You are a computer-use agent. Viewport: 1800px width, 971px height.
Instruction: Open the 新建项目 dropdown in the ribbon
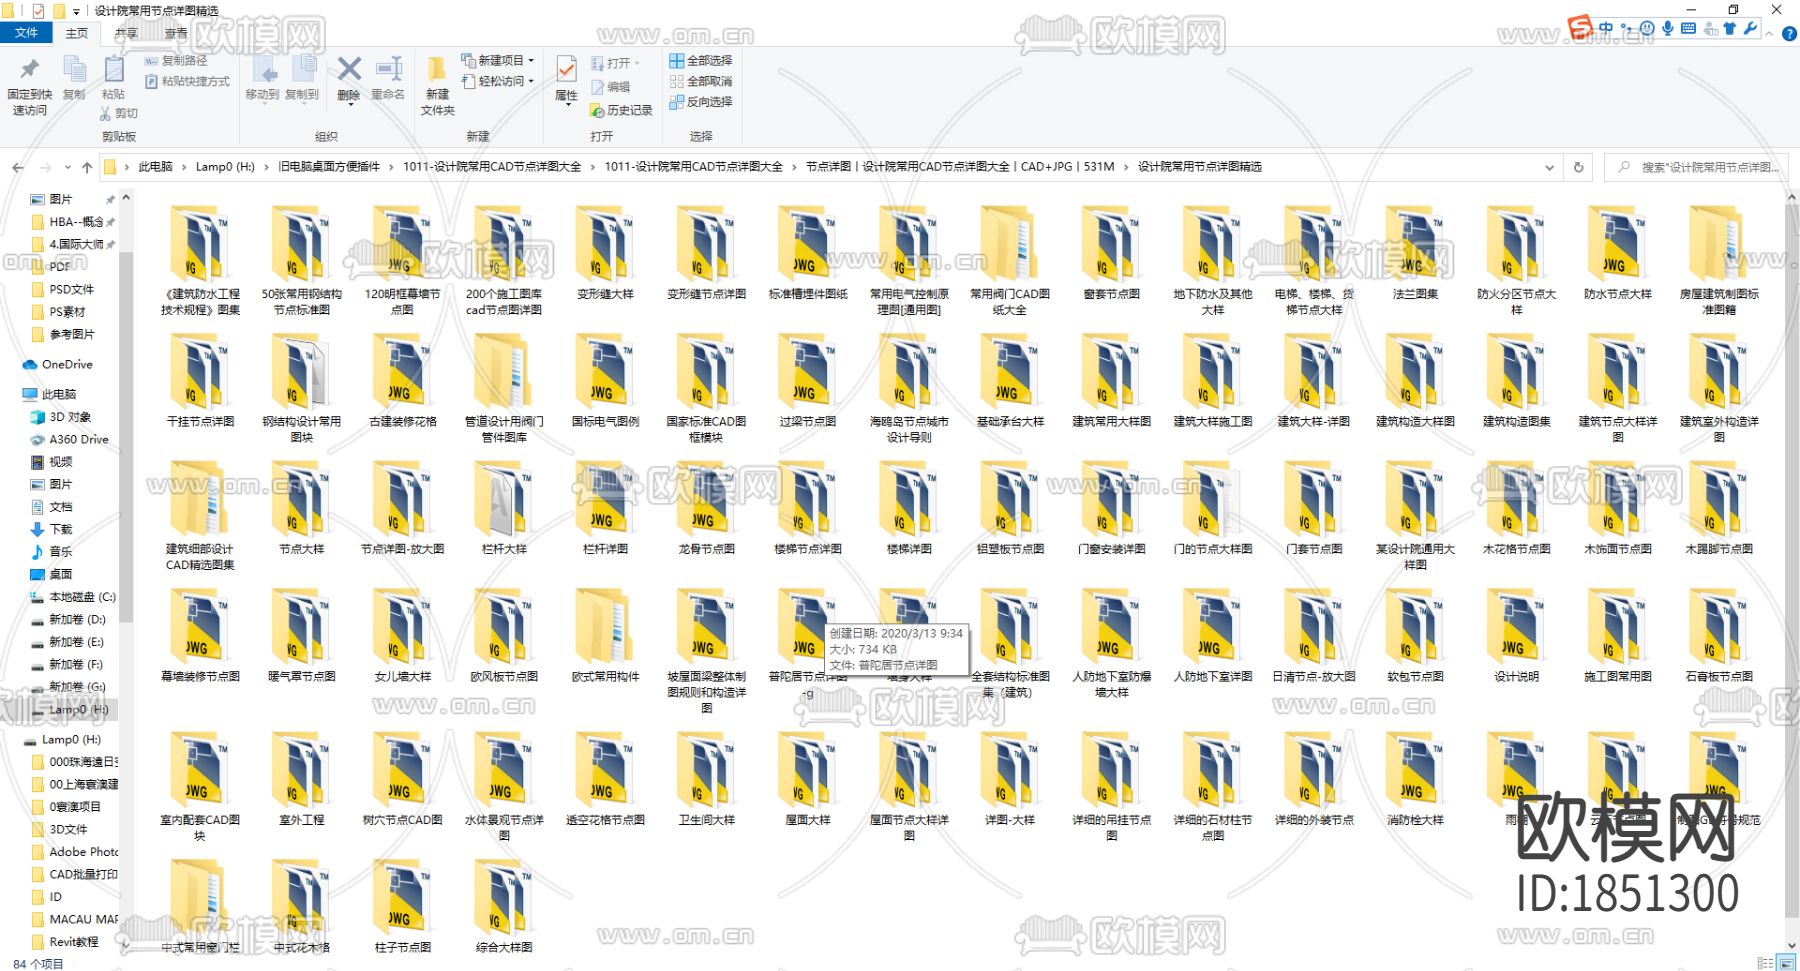498,60
